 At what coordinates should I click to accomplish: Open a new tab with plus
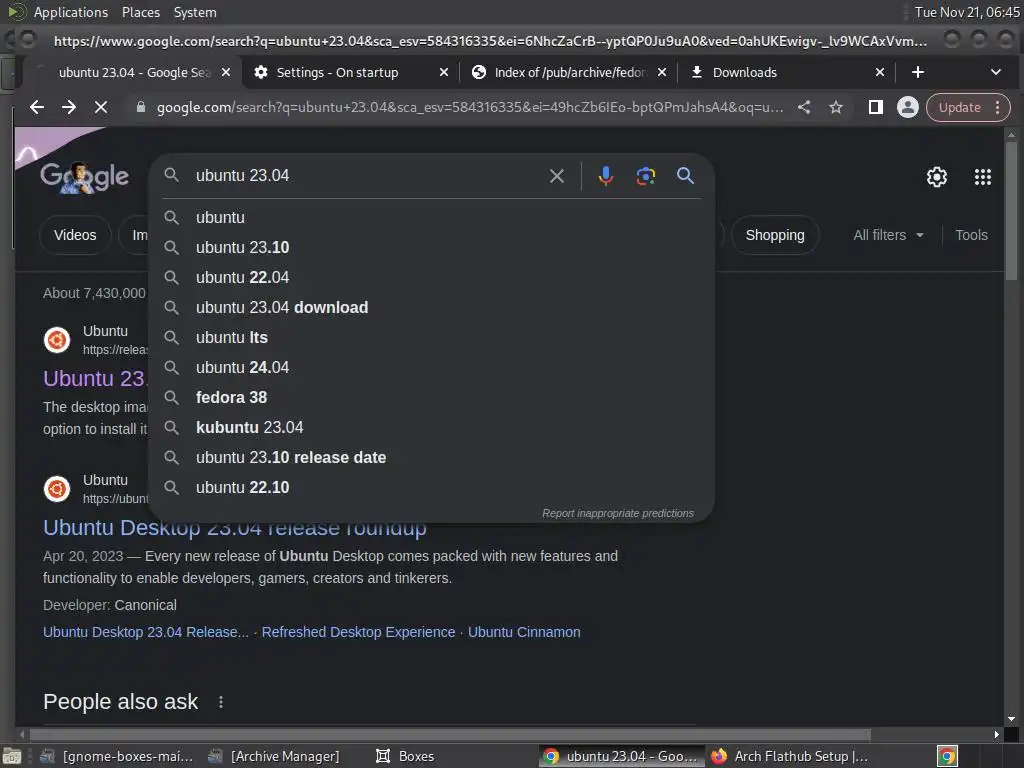pos(918,72)
